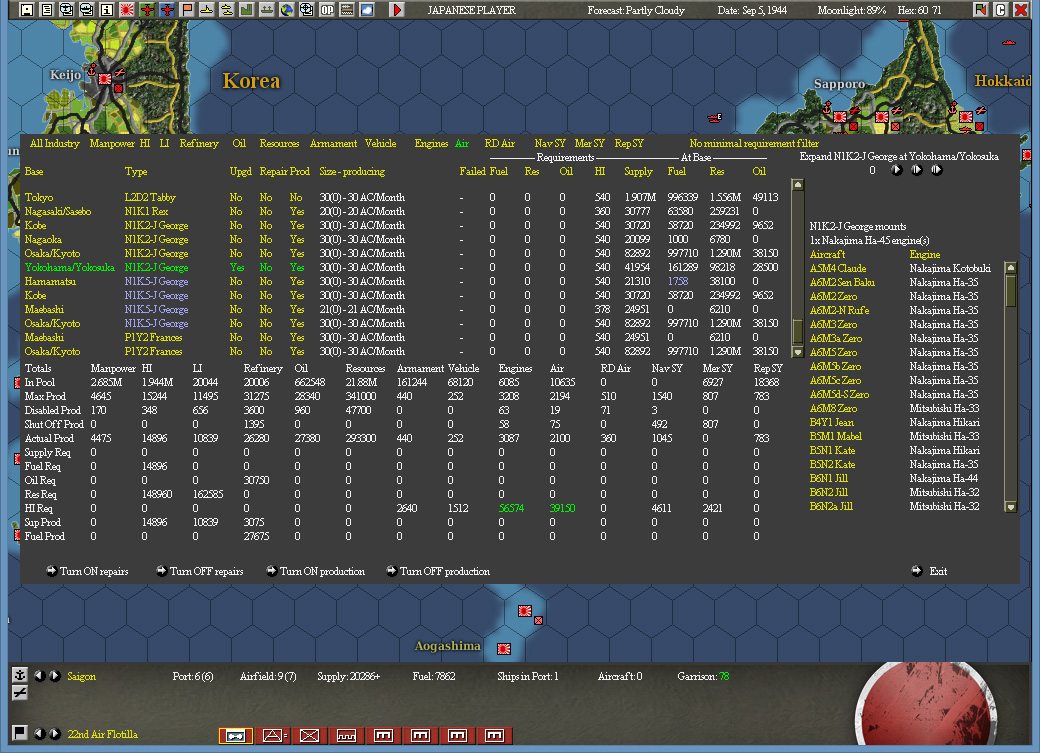The image size is (1040, 753).
Task: Click the Keijo base icon on map
Action: click(x=105, y=79)
